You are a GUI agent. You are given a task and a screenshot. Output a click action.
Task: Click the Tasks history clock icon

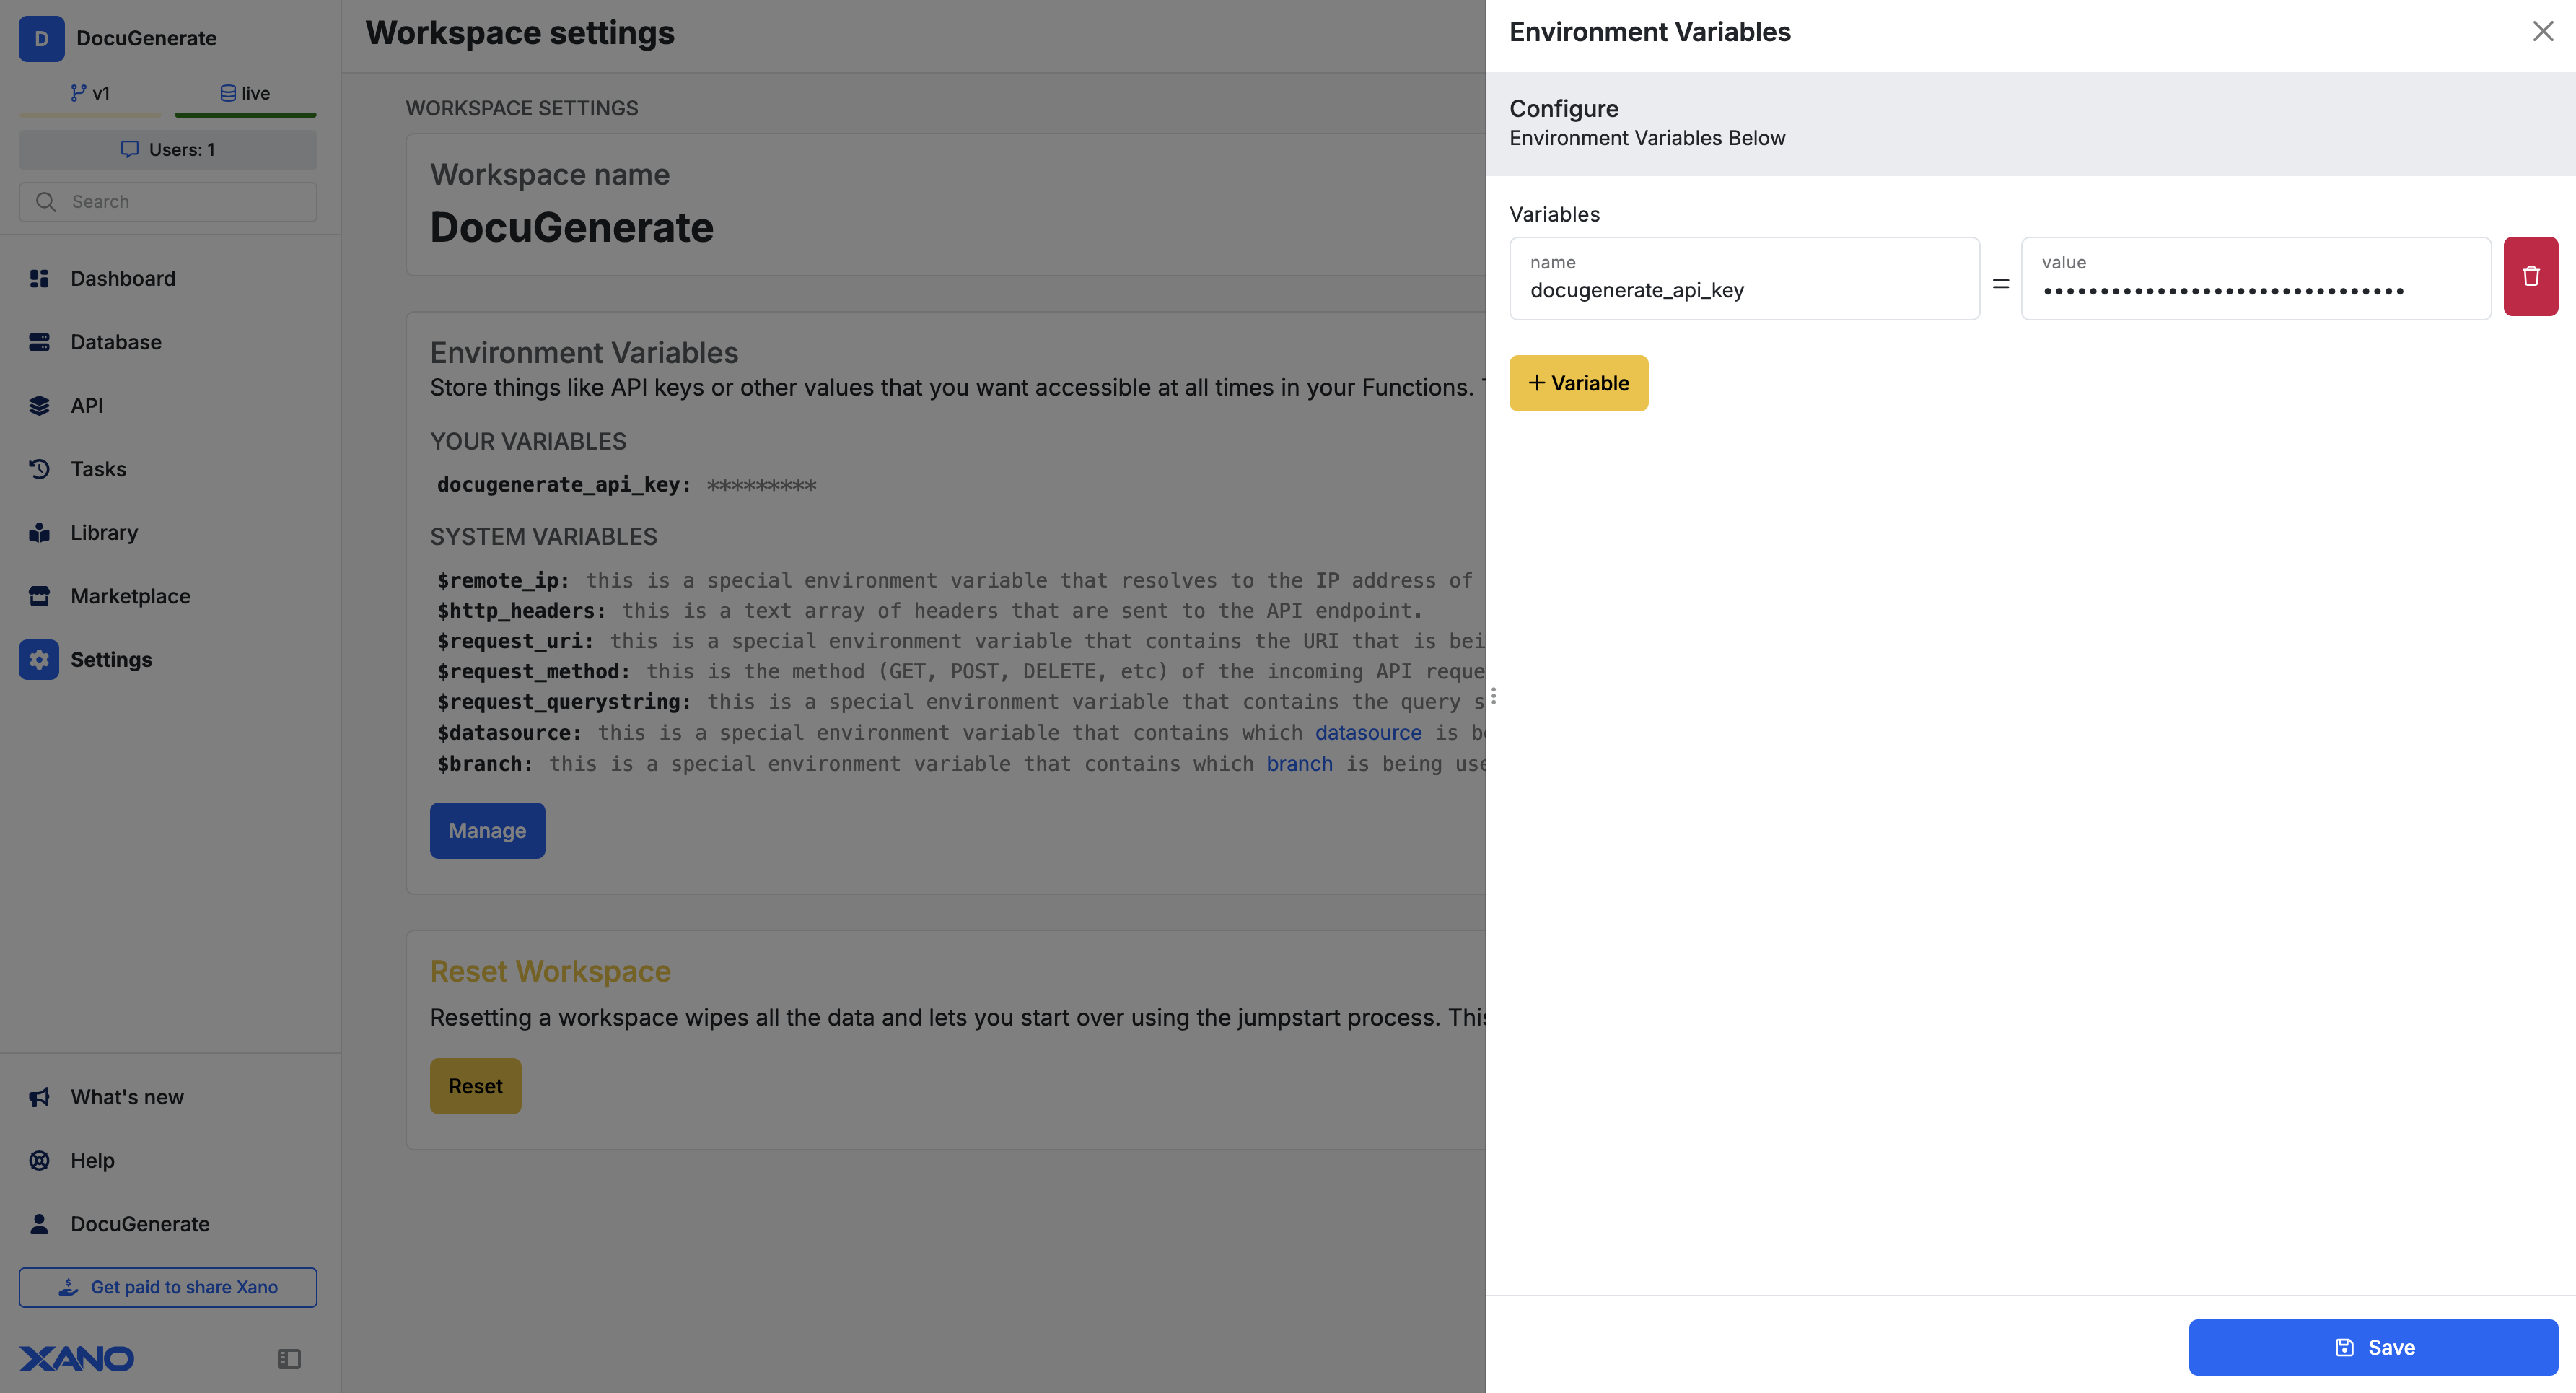(x=39, y=469)
